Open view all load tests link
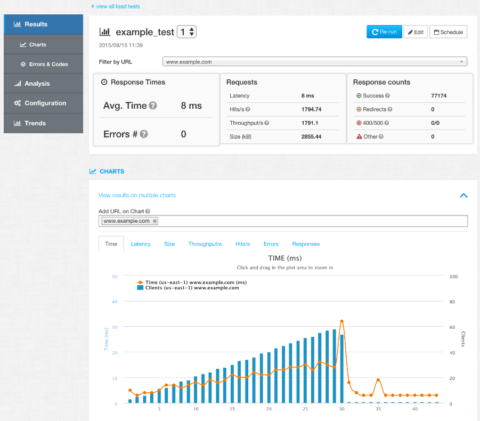This screenshot has width=480, height=421. click(116, 6)
